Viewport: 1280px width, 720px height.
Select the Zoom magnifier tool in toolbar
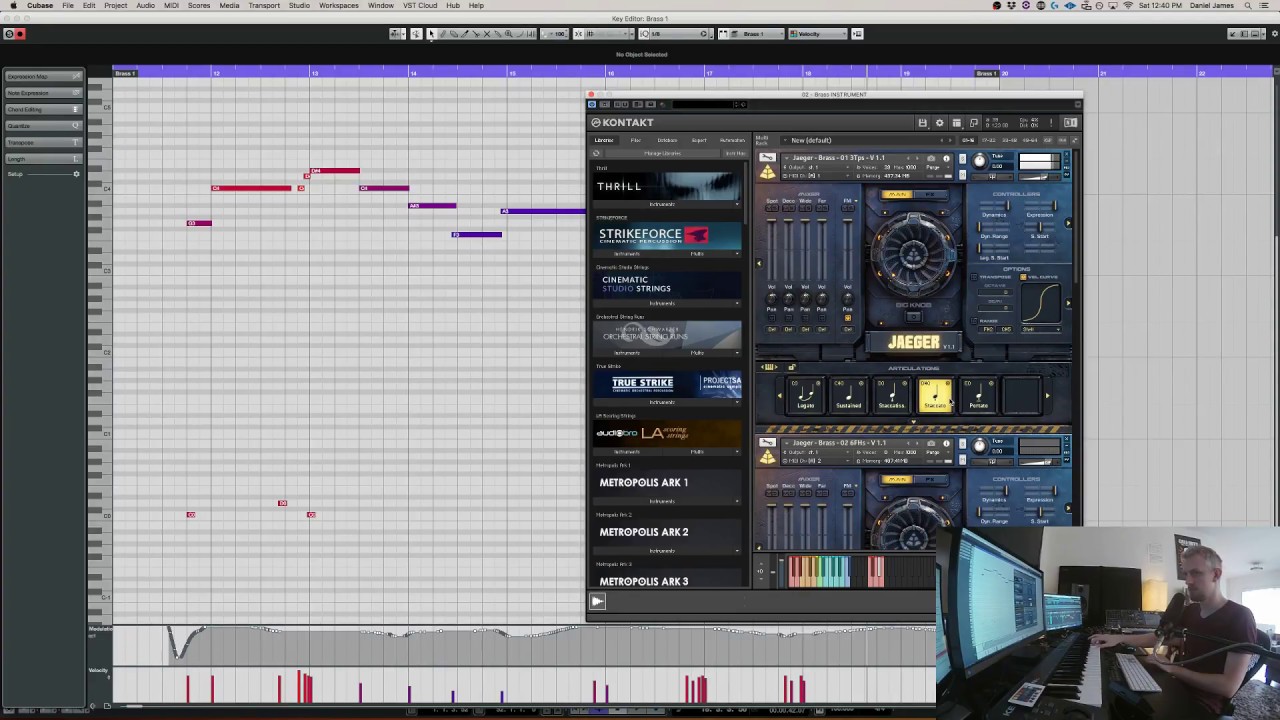pos(508,34)
